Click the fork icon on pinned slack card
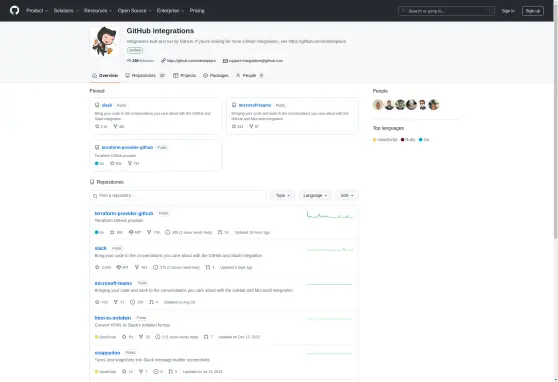The image size is (558, 382). tap(115, 126)
